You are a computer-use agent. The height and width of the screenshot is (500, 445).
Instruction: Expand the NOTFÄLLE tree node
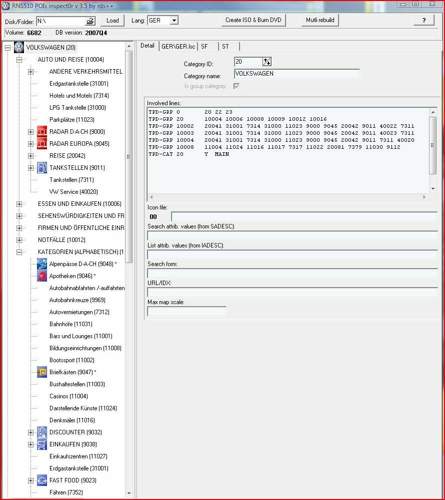pos(19,240)
